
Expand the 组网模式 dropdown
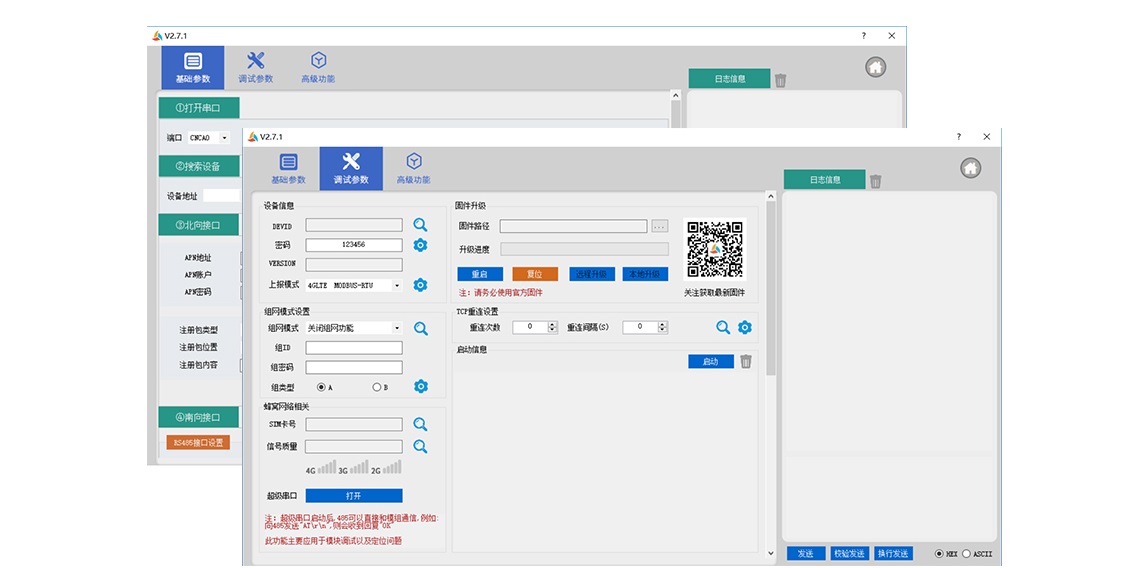[x=397, y=328]
